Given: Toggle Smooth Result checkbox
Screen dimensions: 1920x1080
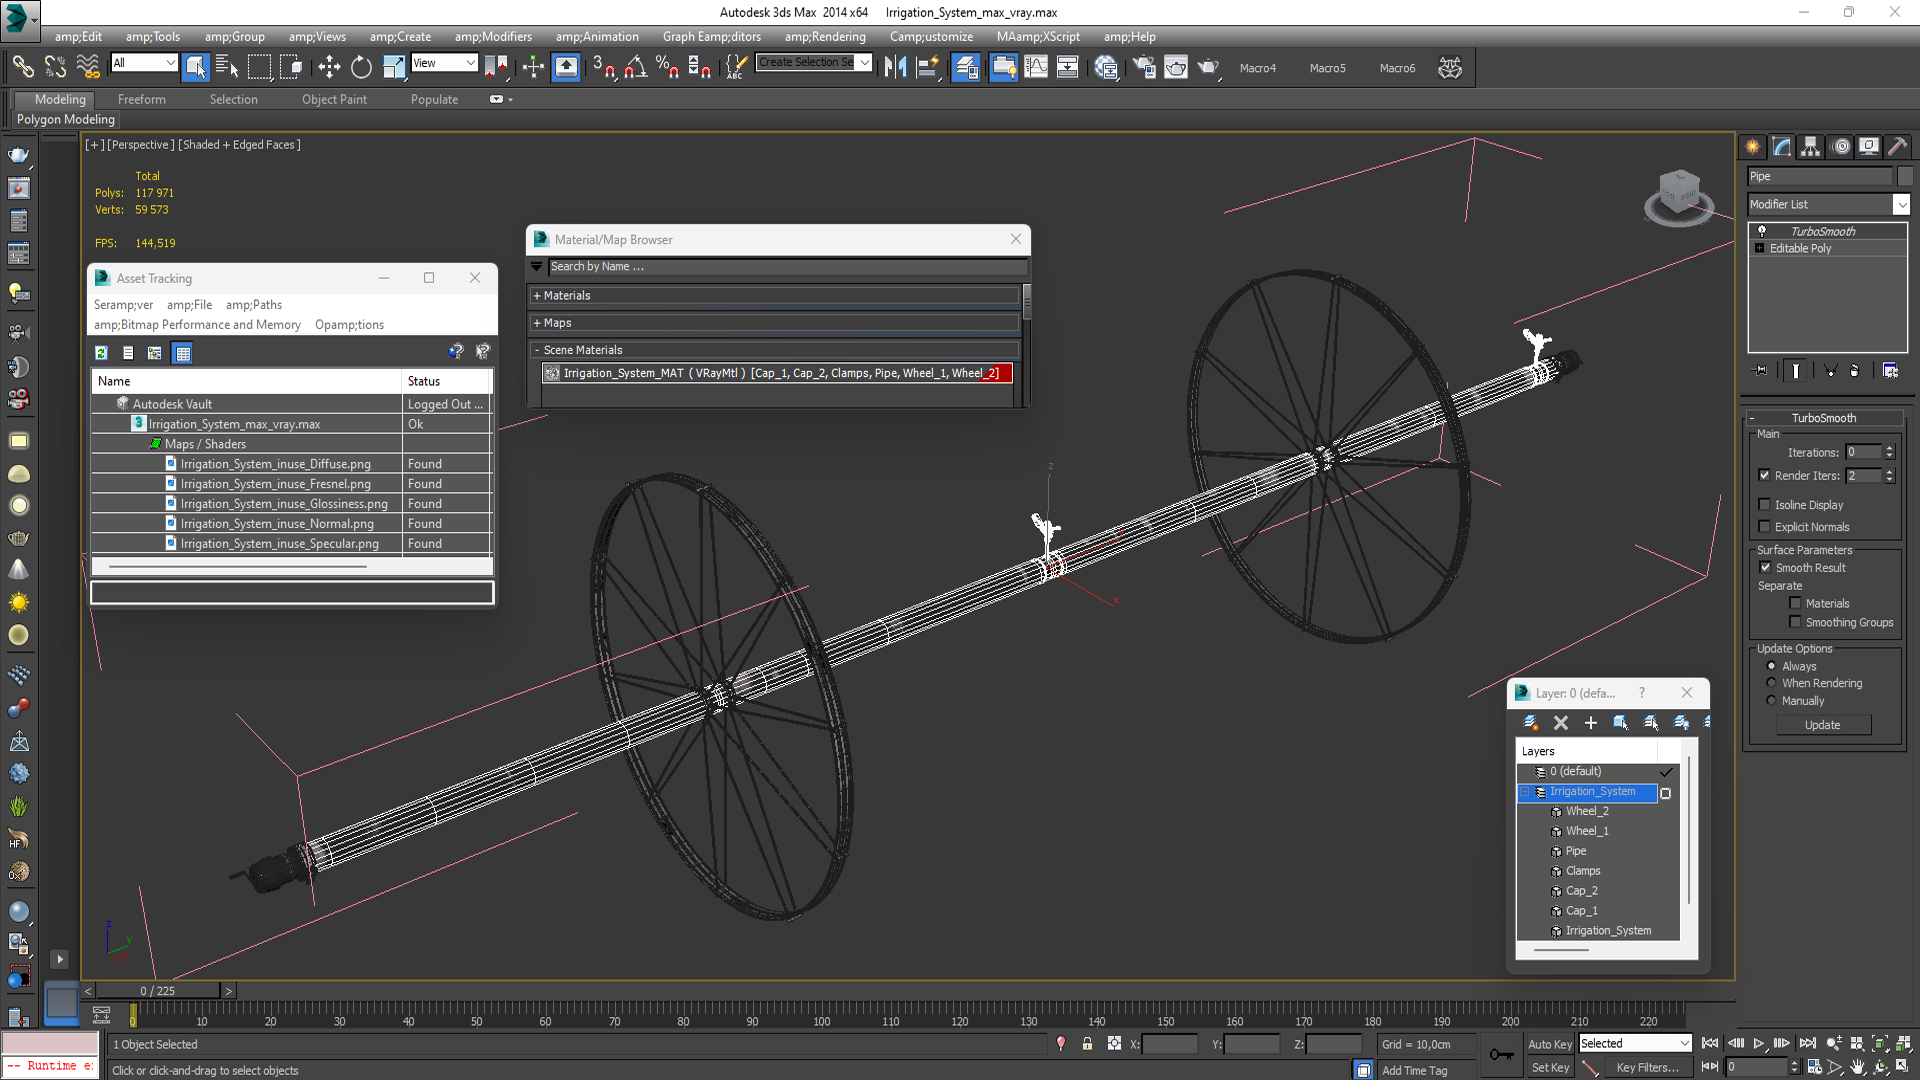Looking at the screenshot, I should (x=1765, y=567).
